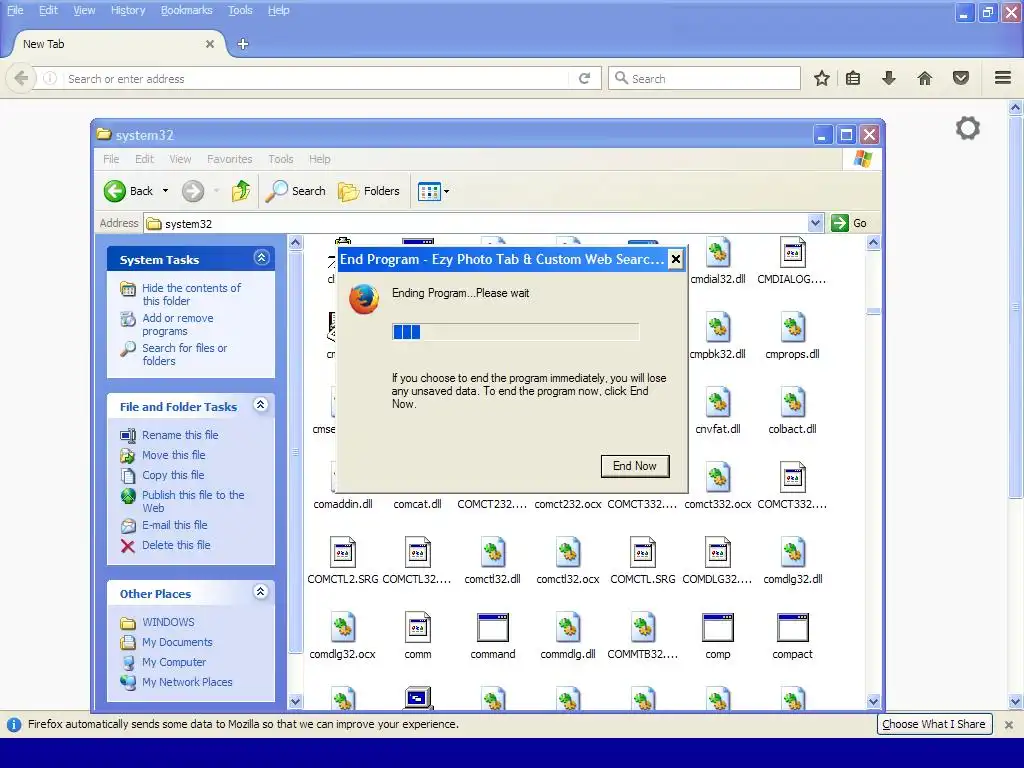Select the cmdial32.dll file icon

(718, 252)
